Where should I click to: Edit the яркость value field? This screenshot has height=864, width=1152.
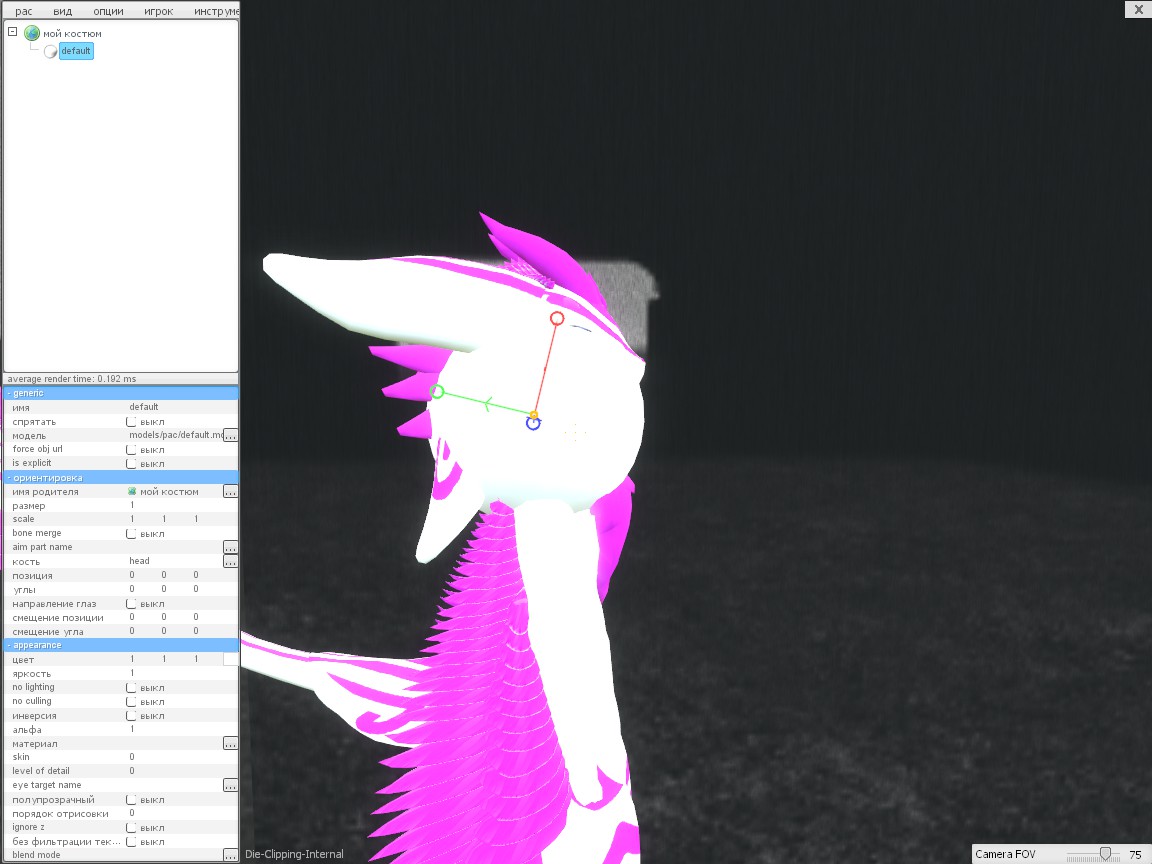pos(133,673)
